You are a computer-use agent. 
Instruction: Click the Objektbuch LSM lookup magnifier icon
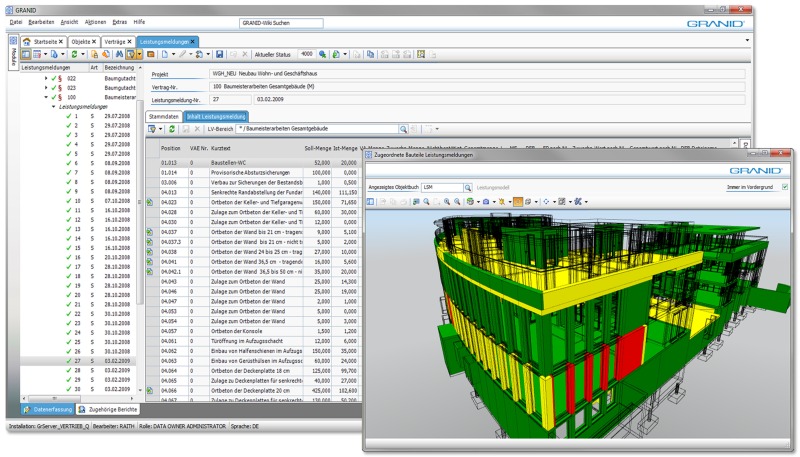coord(467,188)
